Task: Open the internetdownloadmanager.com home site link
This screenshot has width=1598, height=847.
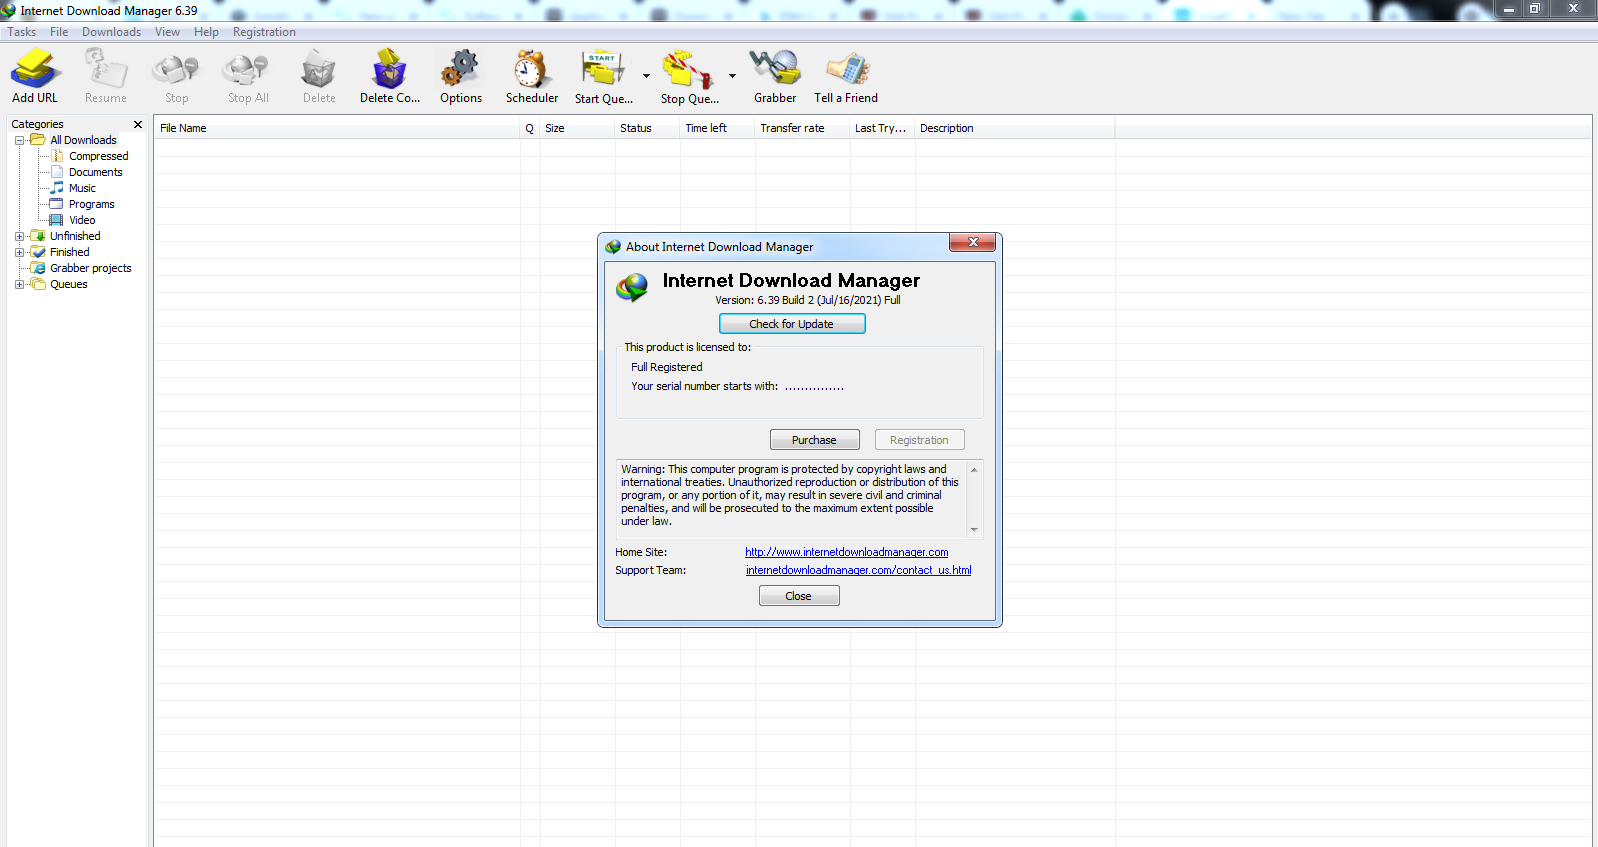Action: click(x=847, y=552)
